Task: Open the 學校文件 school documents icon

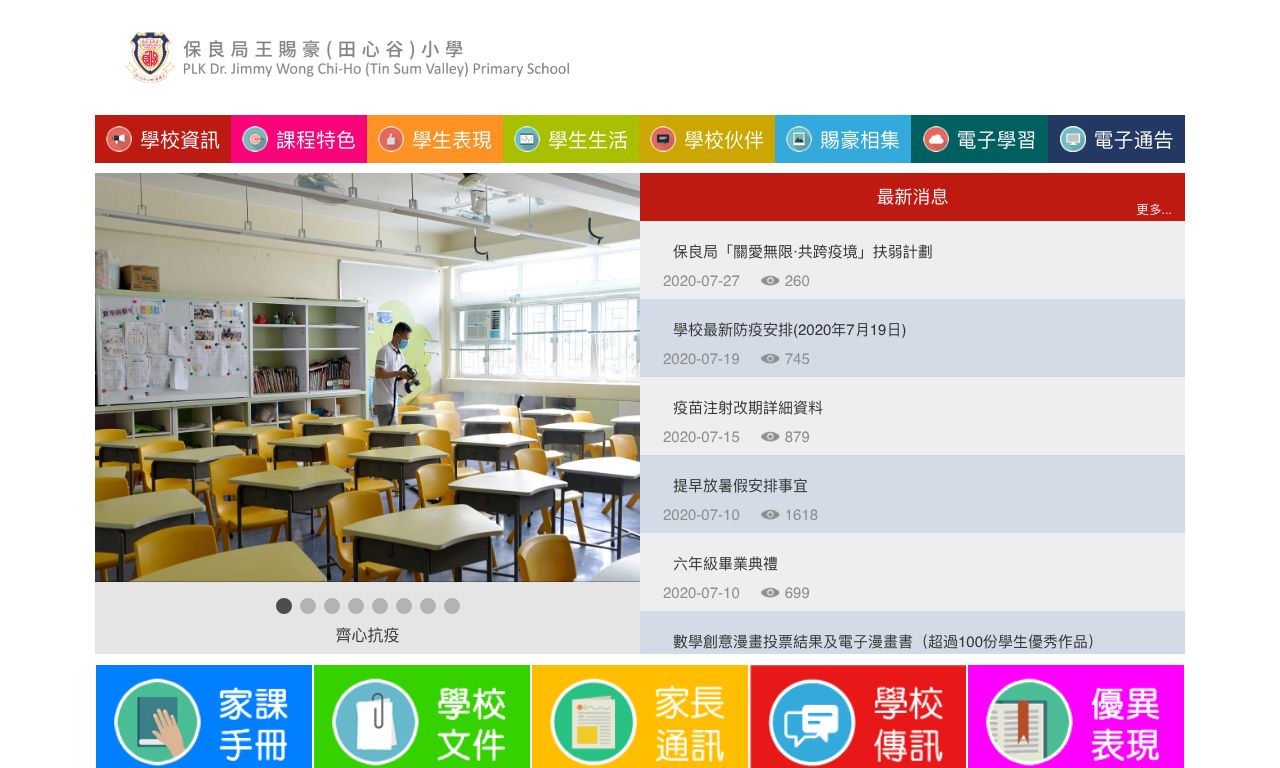Action: tap(421, 716)
